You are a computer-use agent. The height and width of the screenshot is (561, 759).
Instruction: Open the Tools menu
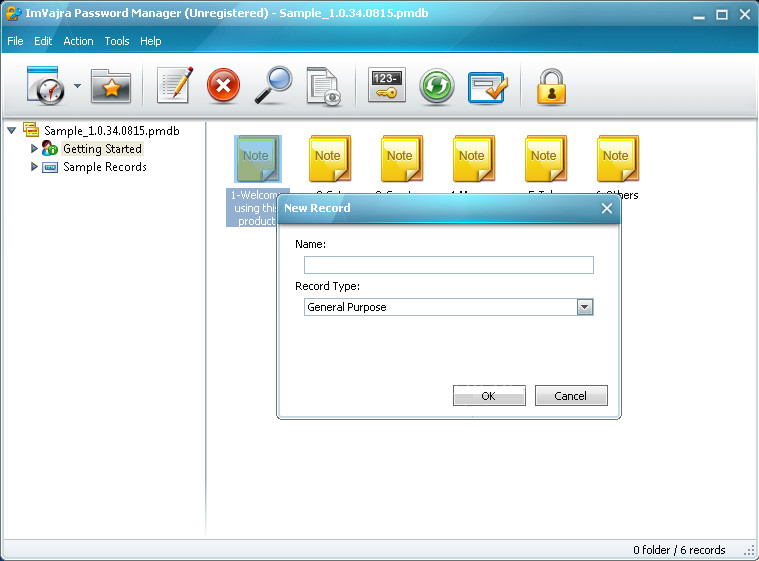(x=117, y=41)
